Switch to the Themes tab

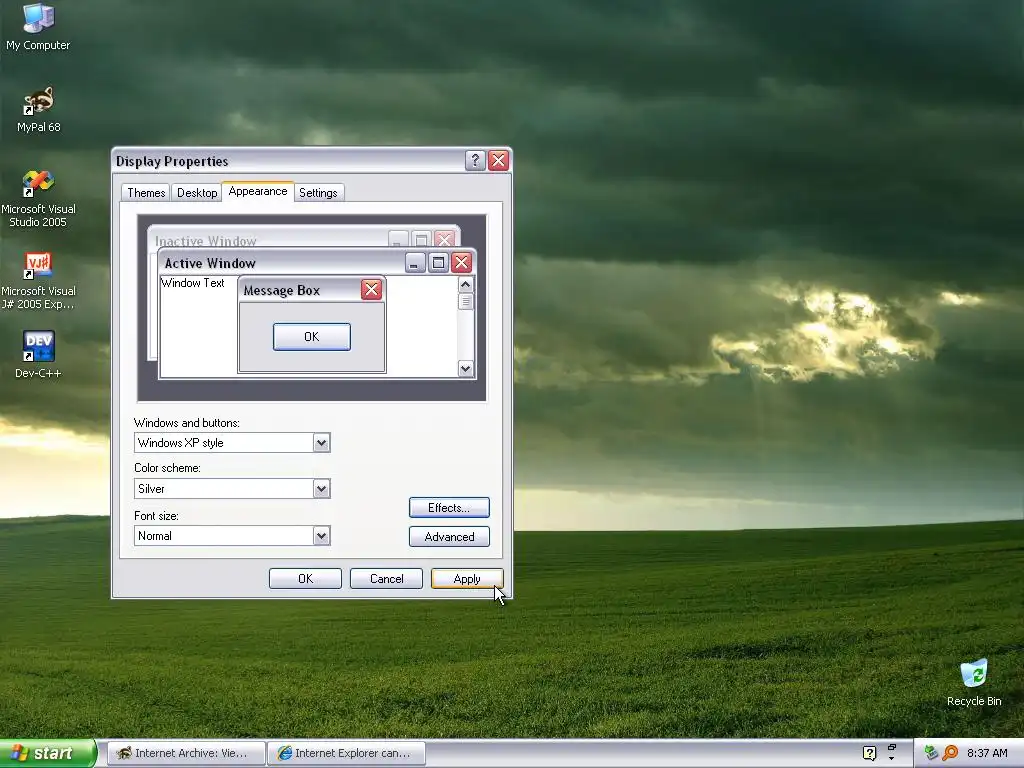pos(146,193)
